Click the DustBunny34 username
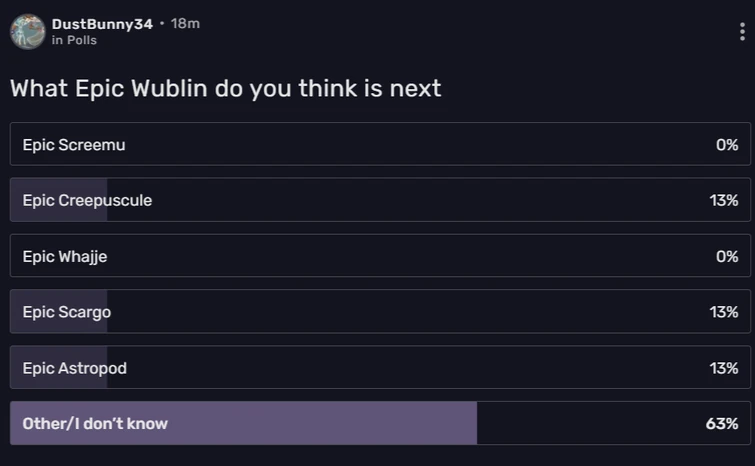This screenshot has width=755, height=466. [102, 23]
